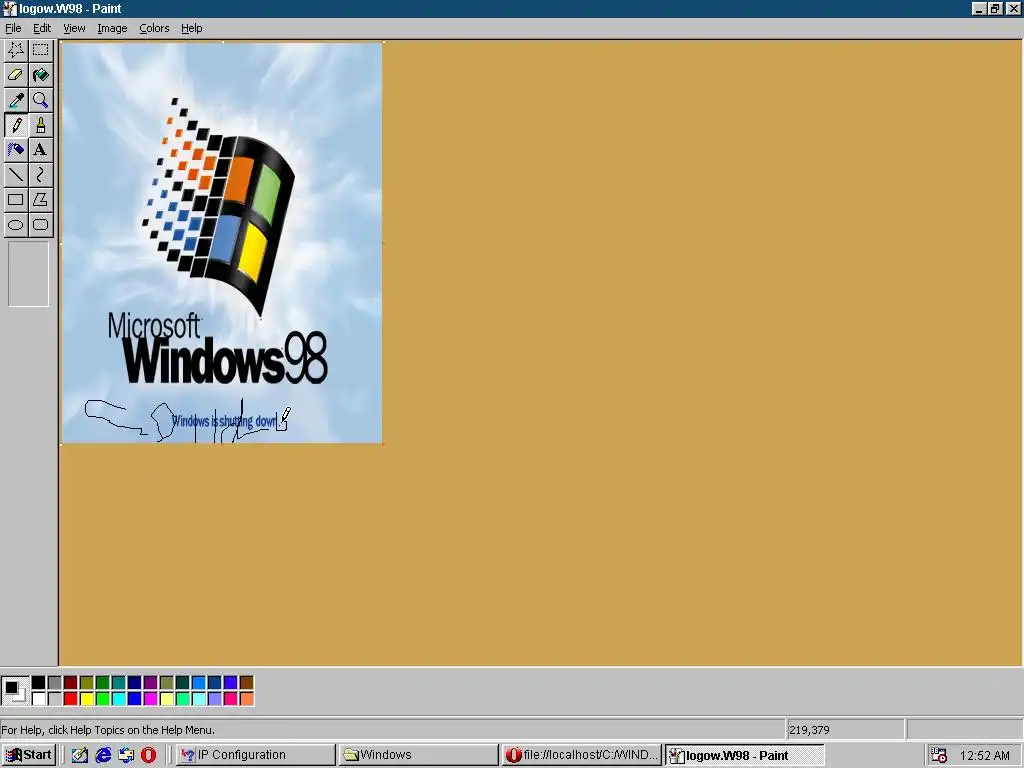The width and height of the screenshot is (1024, 768).
Task: Choose the lime green color swatch
Action: click(x=103, y=698)
